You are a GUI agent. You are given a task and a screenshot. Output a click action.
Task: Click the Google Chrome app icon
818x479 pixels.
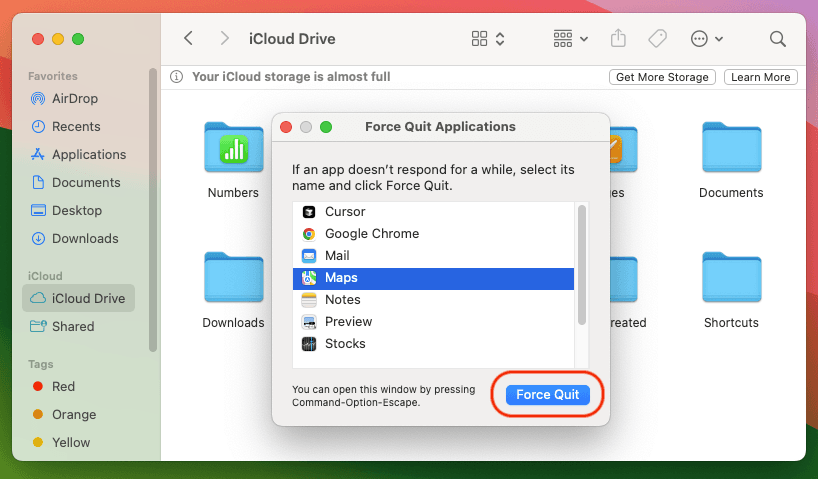pos(309,234)
